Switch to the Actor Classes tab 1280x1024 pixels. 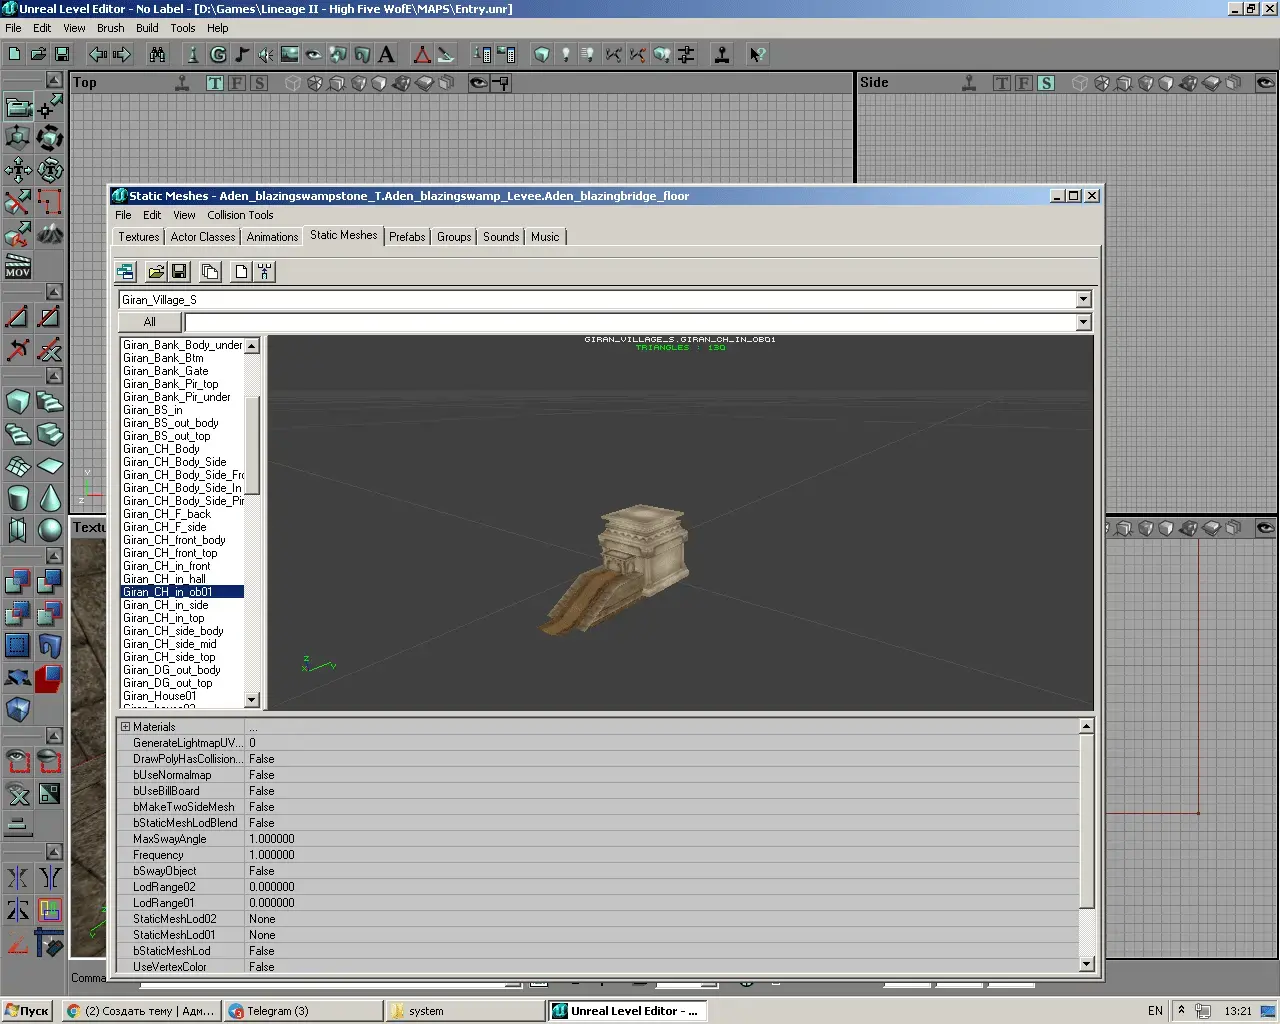203,237
